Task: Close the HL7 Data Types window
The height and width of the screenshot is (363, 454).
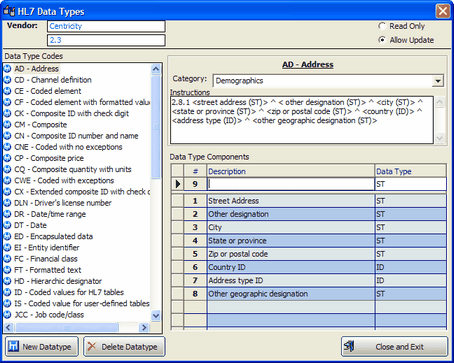Action: 443,11
